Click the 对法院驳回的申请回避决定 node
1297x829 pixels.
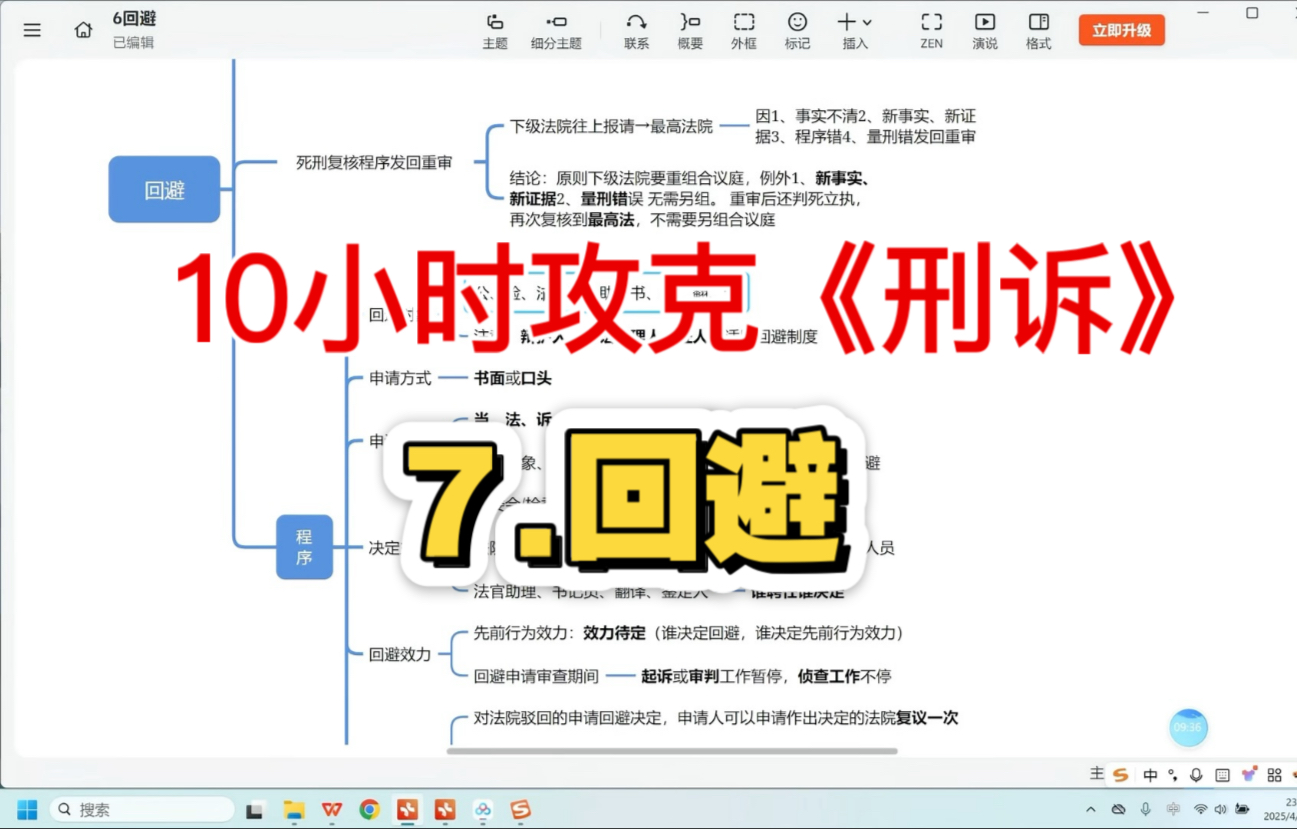(716, 718)
